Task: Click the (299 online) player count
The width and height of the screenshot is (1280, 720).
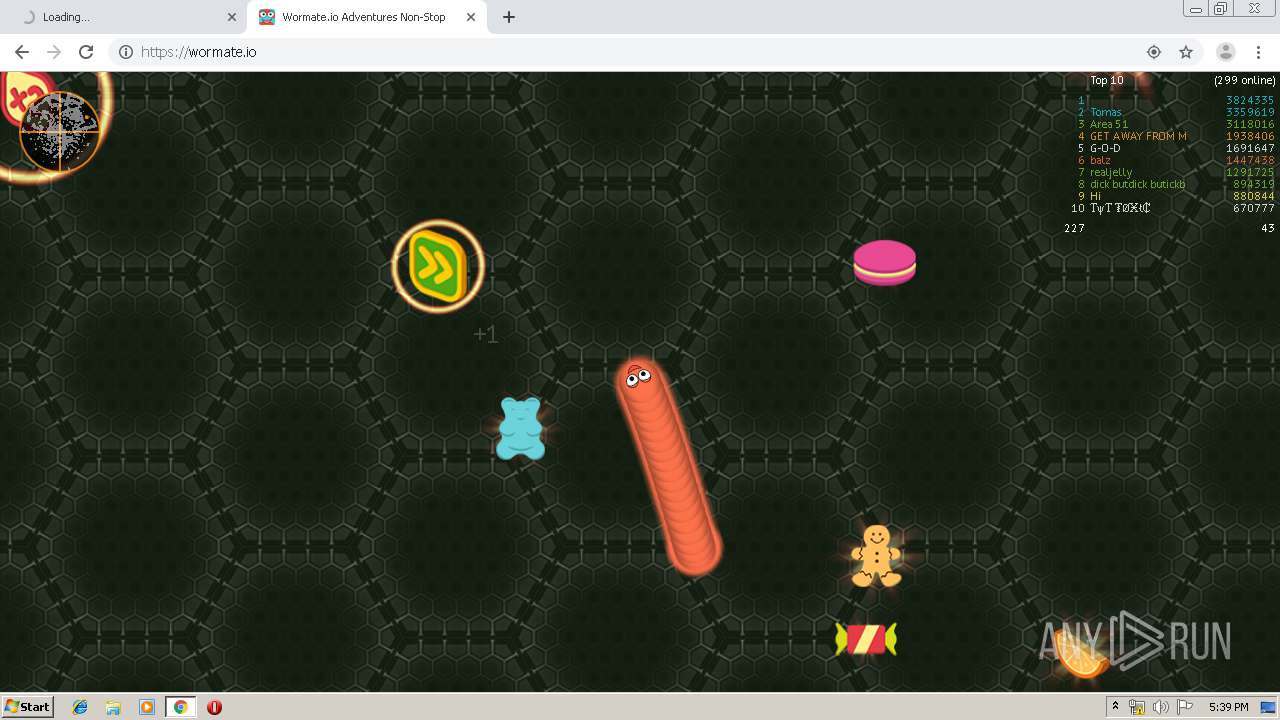Action: click(1245, 80)
